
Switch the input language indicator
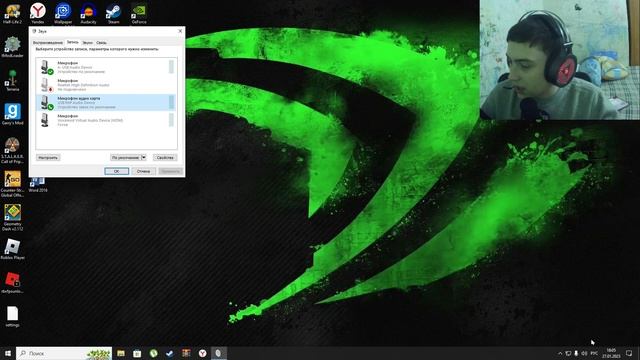point(594,353)
